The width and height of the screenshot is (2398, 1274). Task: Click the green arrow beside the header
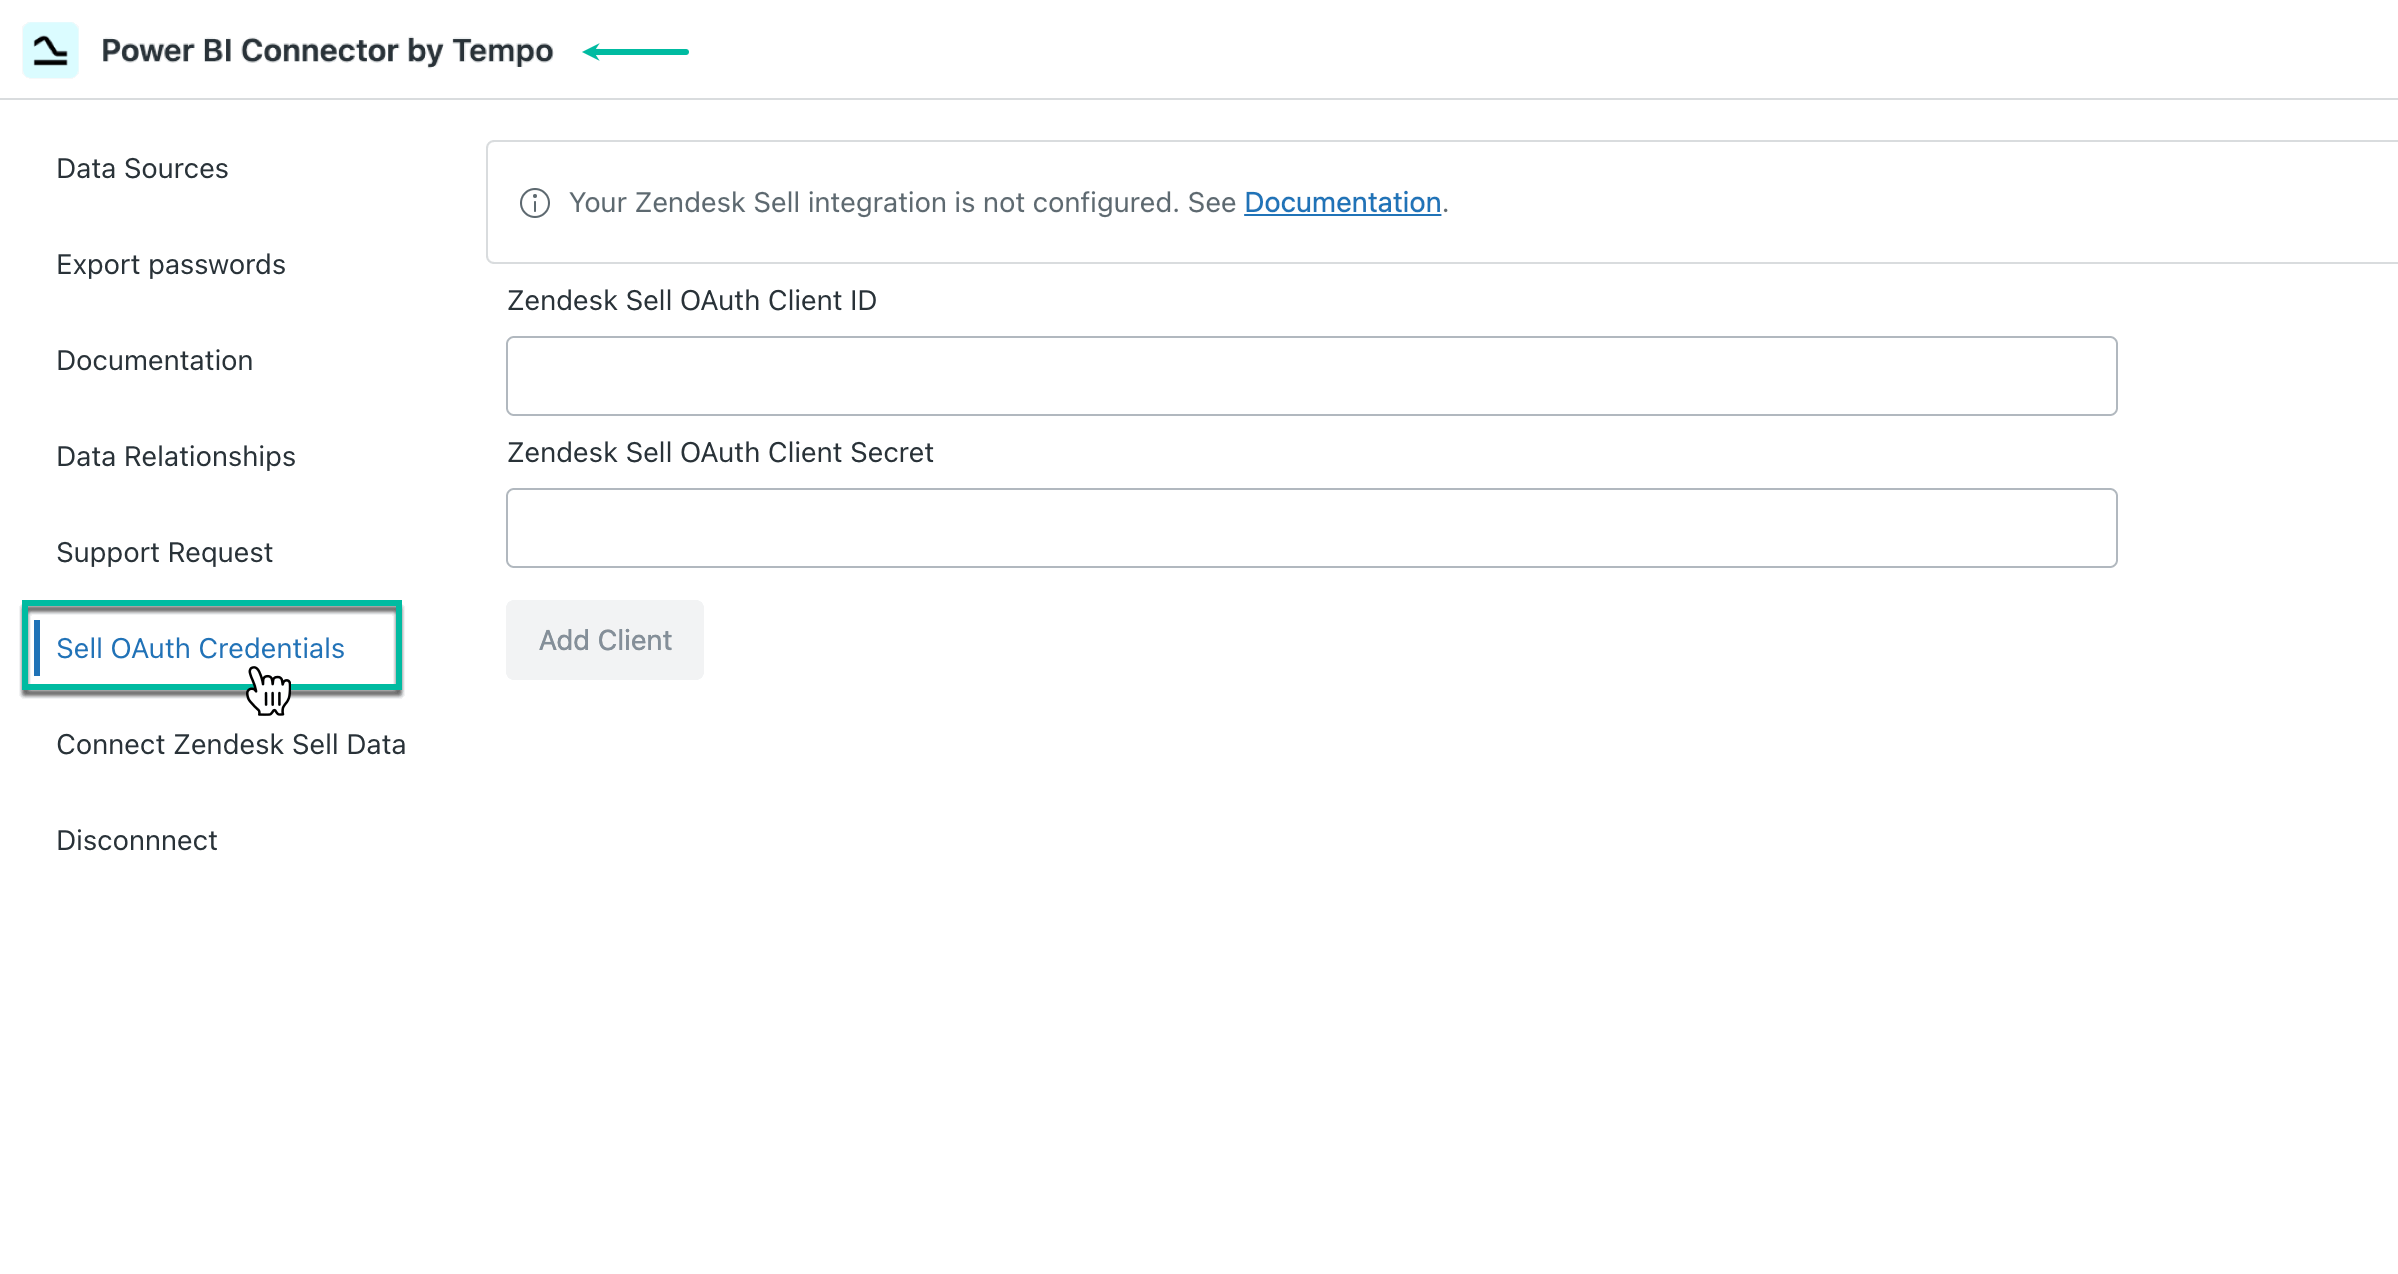tap(635, 49)
